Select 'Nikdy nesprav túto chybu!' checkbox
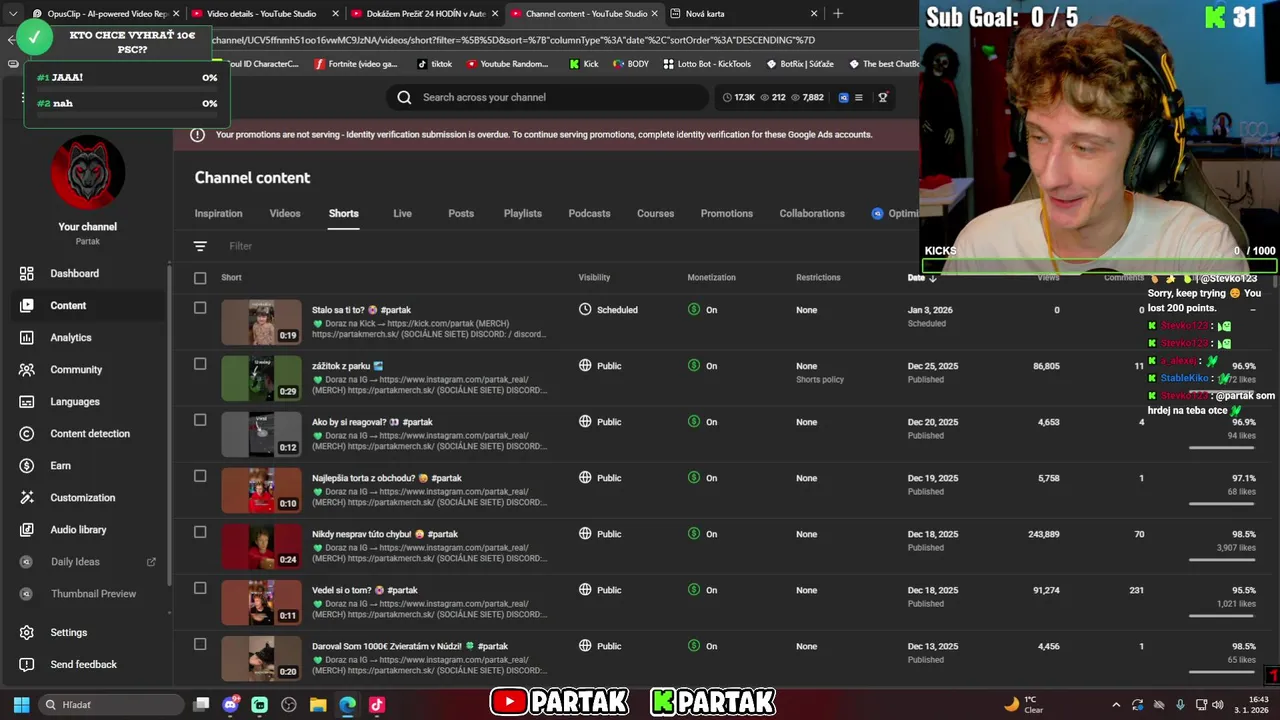Image resolution: width=1280 pixels, height=720 pixels. coord(200,532)
